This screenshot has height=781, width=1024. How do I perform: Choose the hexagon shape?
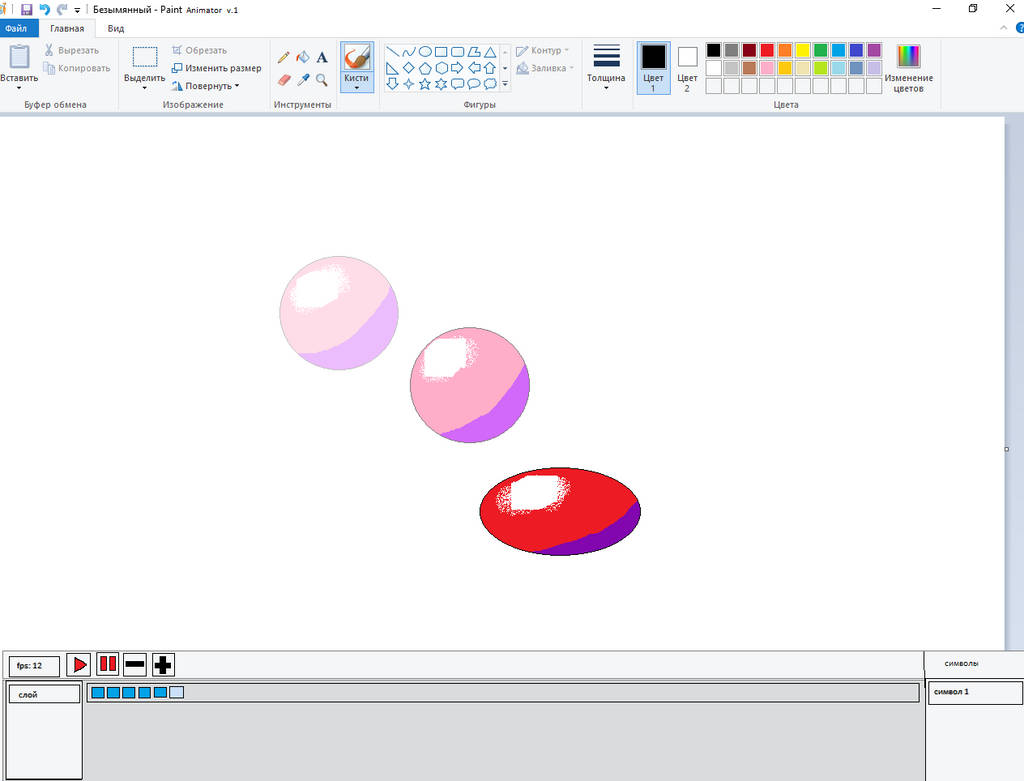click(x=441, y=68)
